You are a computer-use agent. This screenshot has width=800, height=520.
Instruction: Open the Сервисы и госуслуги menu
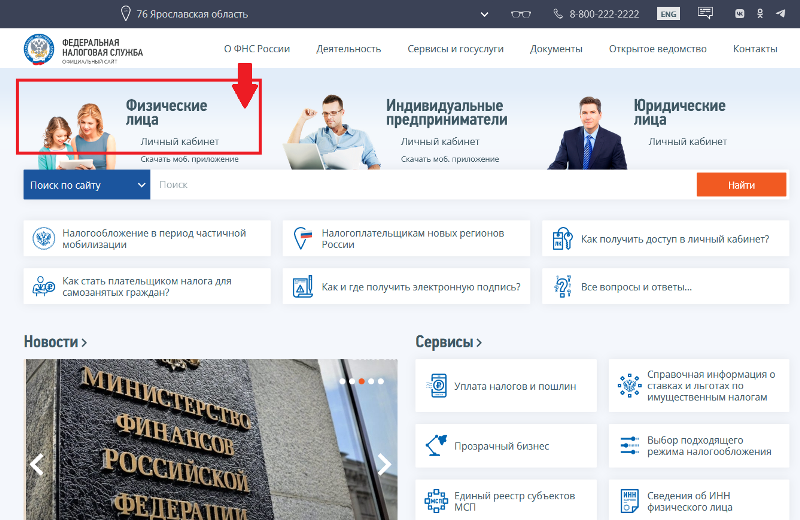(x=455, y=49)
